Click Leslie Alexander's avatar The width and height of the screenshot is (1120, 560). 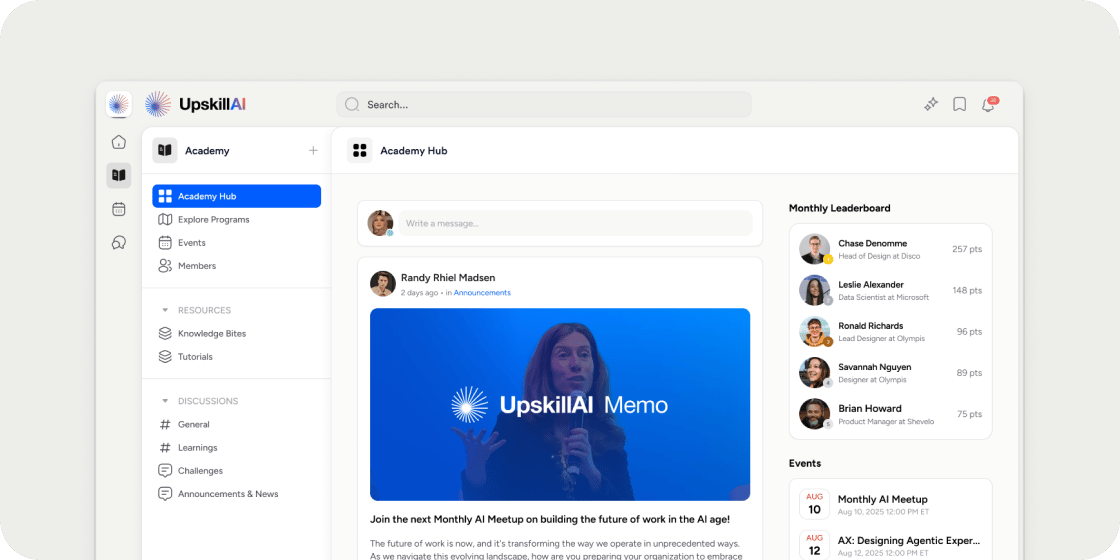(x=814, y=290)
